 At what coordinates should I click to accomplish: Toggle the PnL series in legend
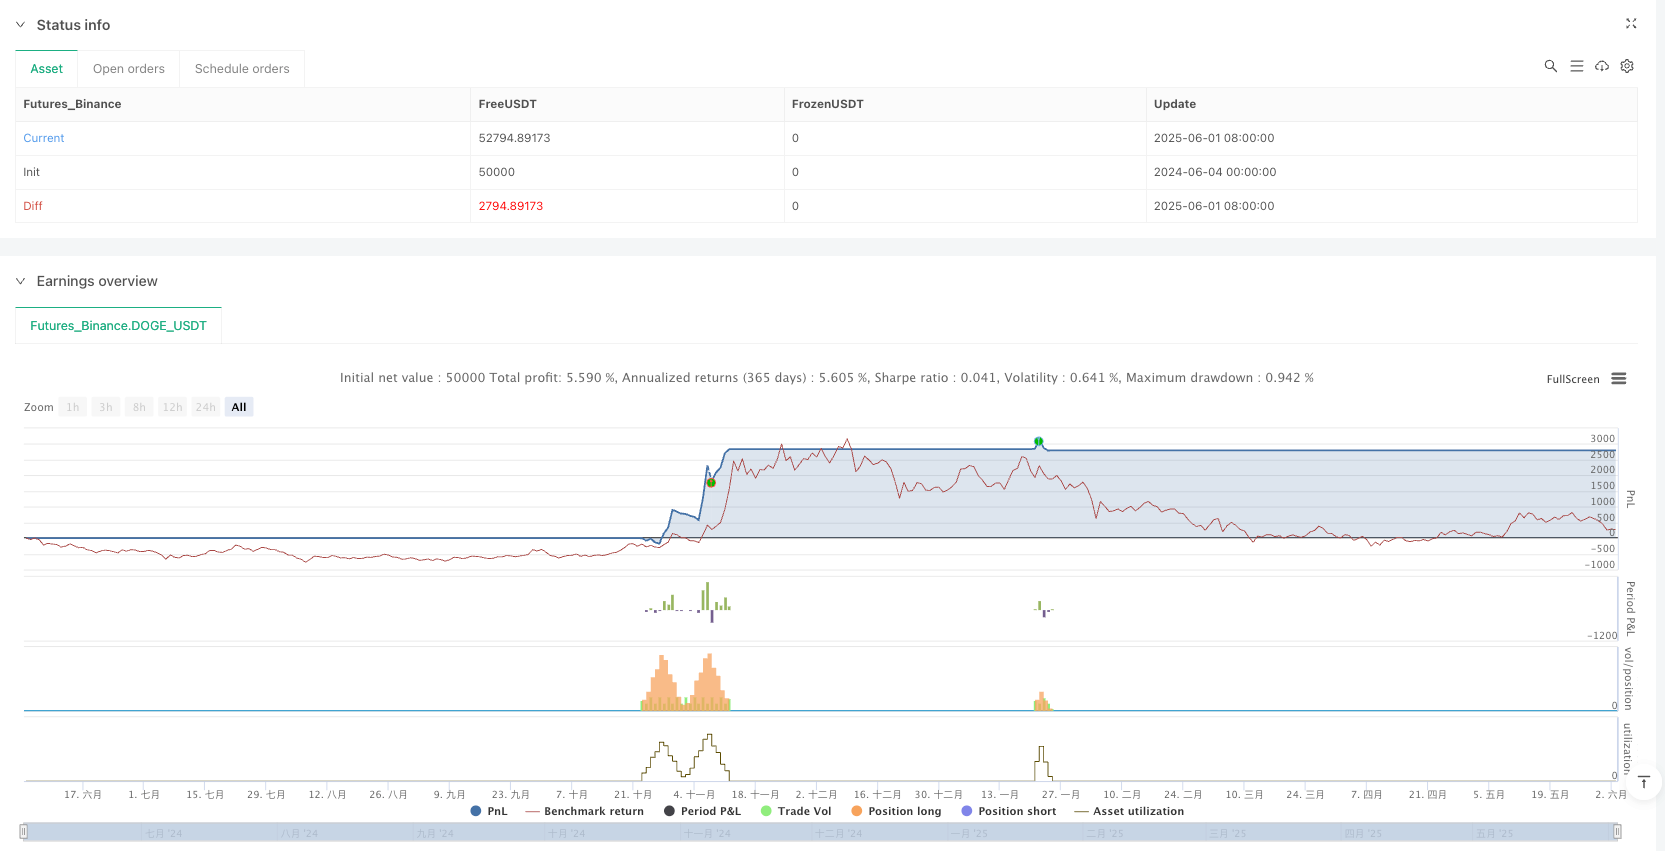click(x=489, y=811)
